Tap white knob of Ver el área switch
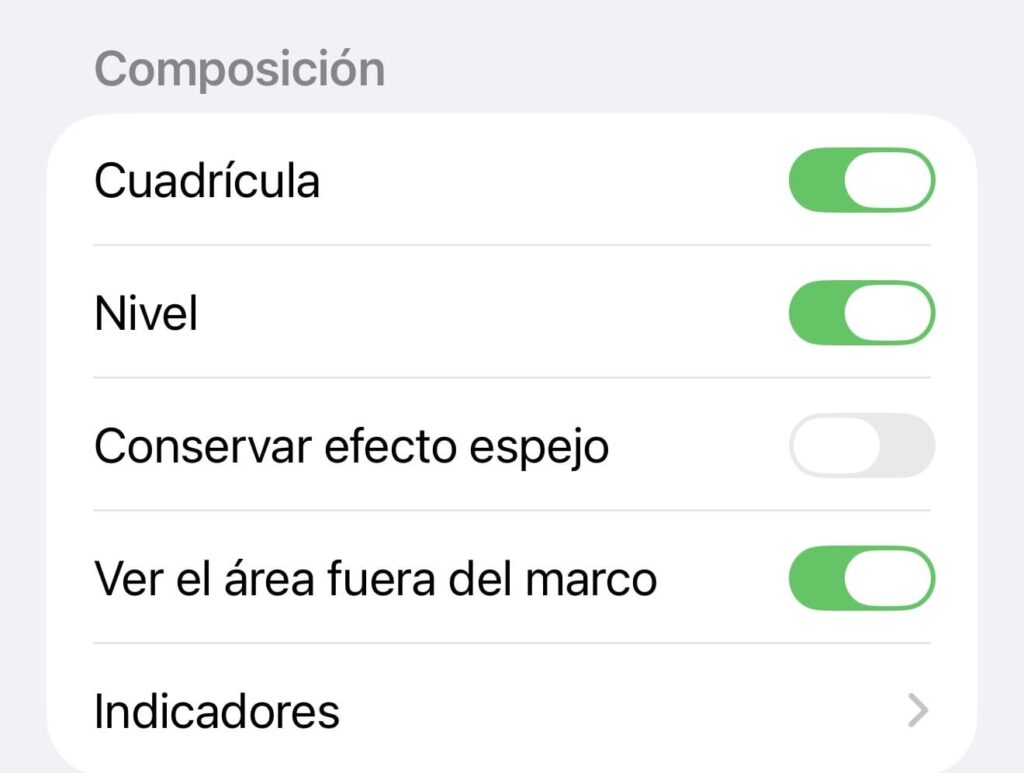The image size is (1024, 773). (x=888, y=578)
